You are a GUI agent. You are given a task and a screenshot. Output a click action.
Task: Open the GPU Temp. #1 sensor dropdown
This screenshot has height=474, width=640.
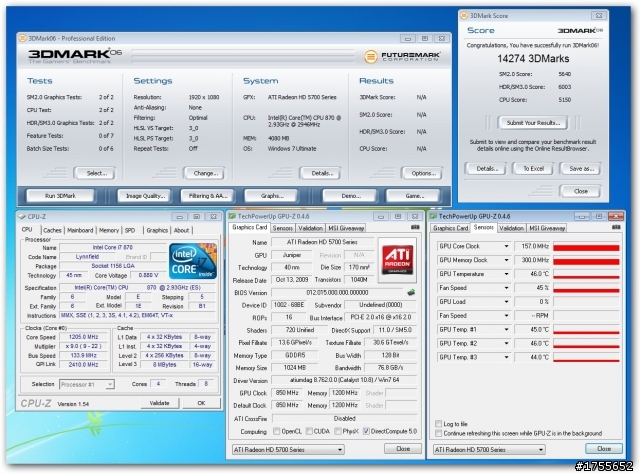[x=506, y=329]
